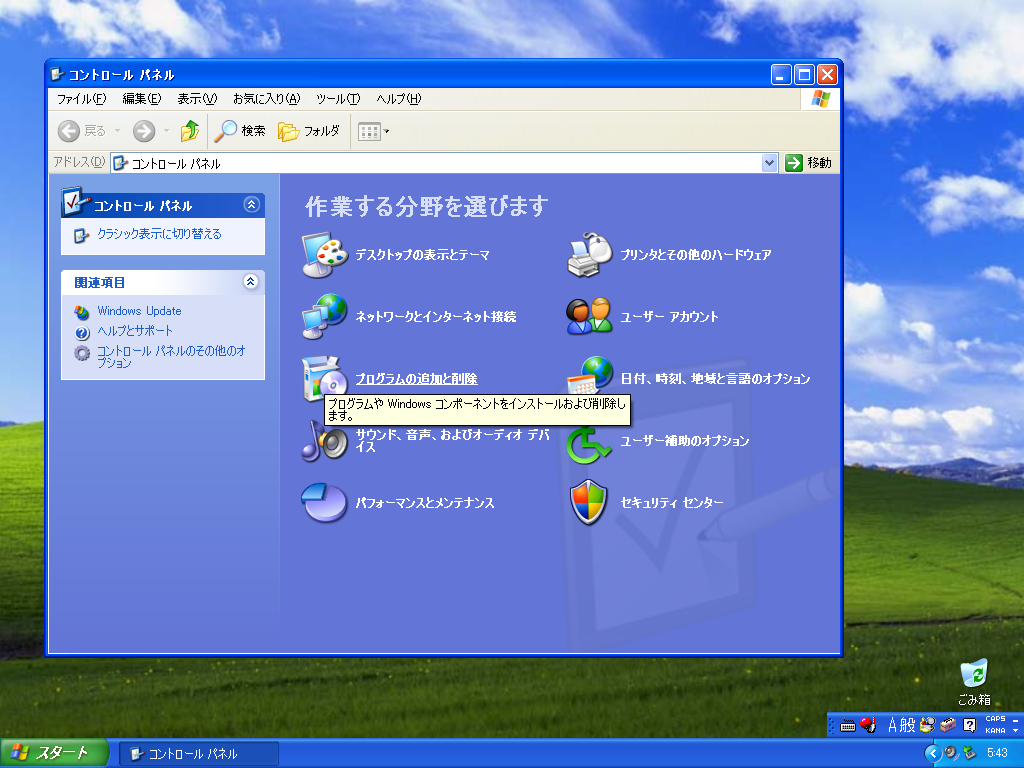This screenshot has height=768, width=1024.
Task: Click the safely remove hardware tray icon
Action: point(969,753)
